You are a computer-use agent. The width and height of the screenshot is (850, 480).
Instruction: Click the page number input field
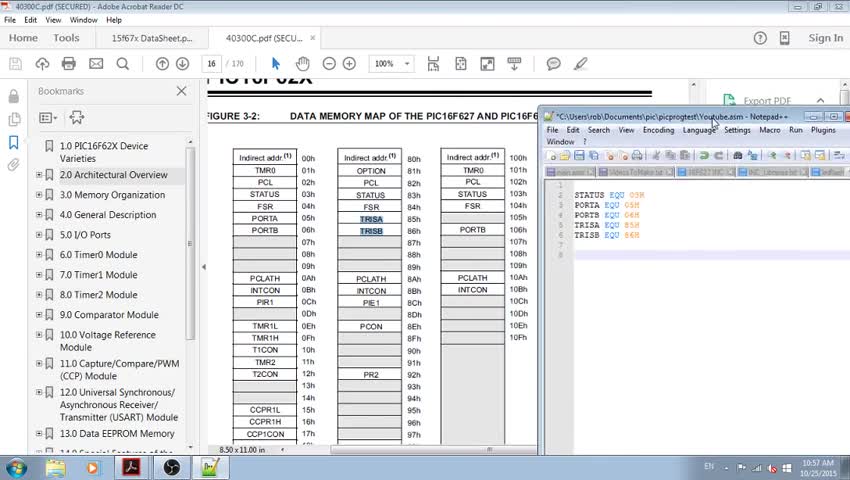[211, 64]
